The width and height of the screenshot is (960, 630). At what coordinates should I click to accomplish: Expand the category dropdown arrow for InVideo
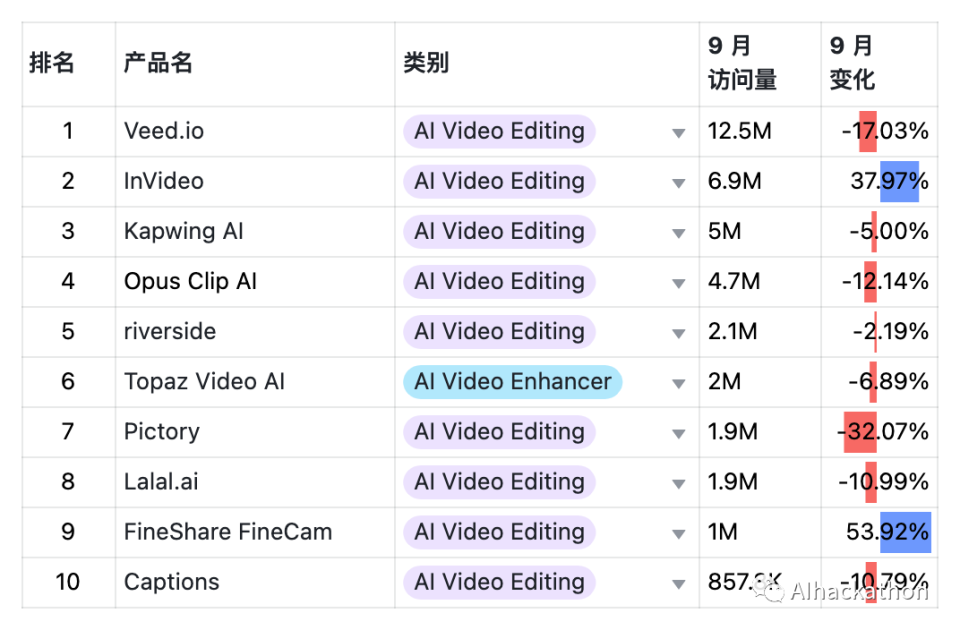point(679,183)
